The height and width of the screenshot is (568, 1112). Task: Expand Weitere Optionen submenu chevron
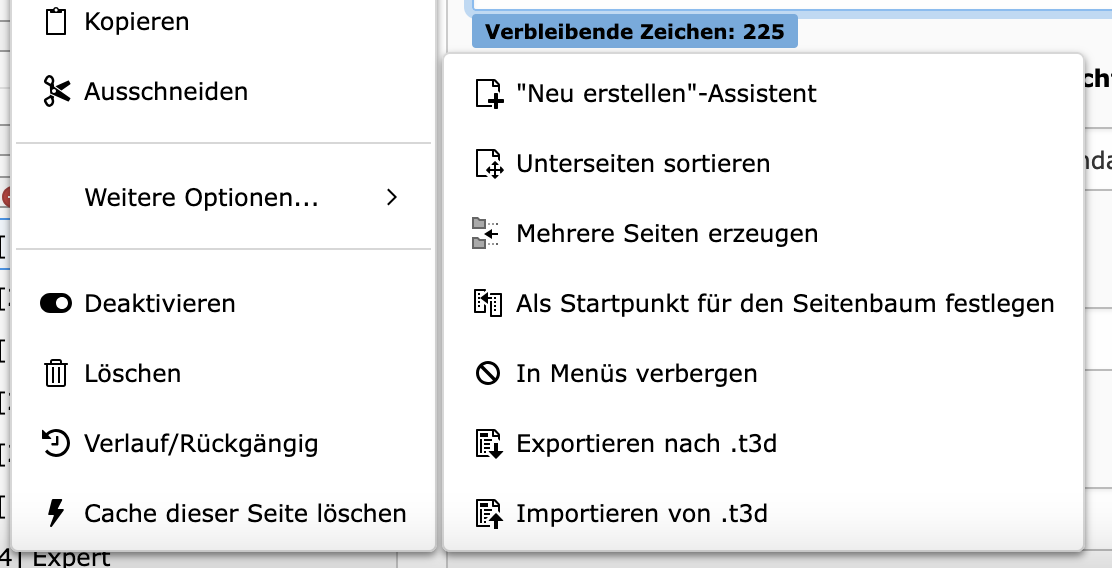[392, 197]
